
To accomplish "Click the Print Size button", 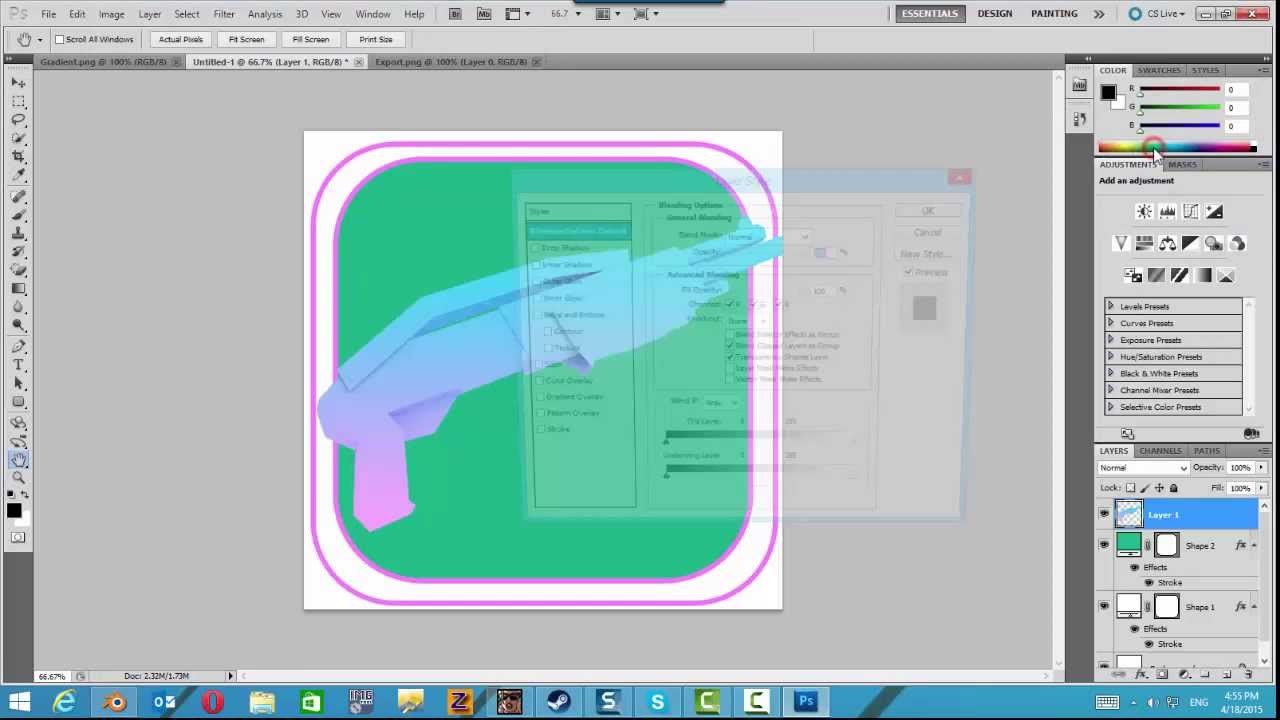I will click(x=375, y=39).
